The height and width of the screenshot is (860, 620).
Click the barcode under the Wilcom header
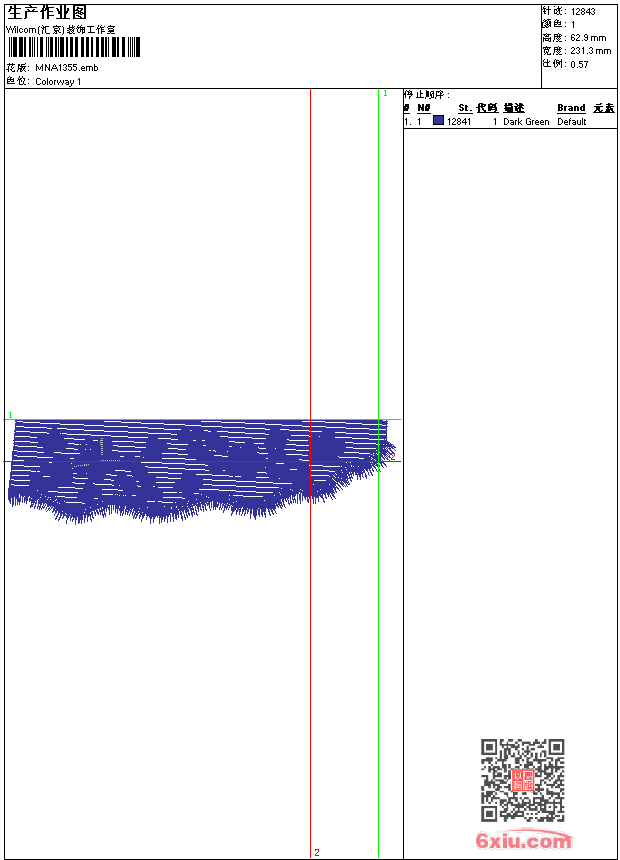click(74, 47)
